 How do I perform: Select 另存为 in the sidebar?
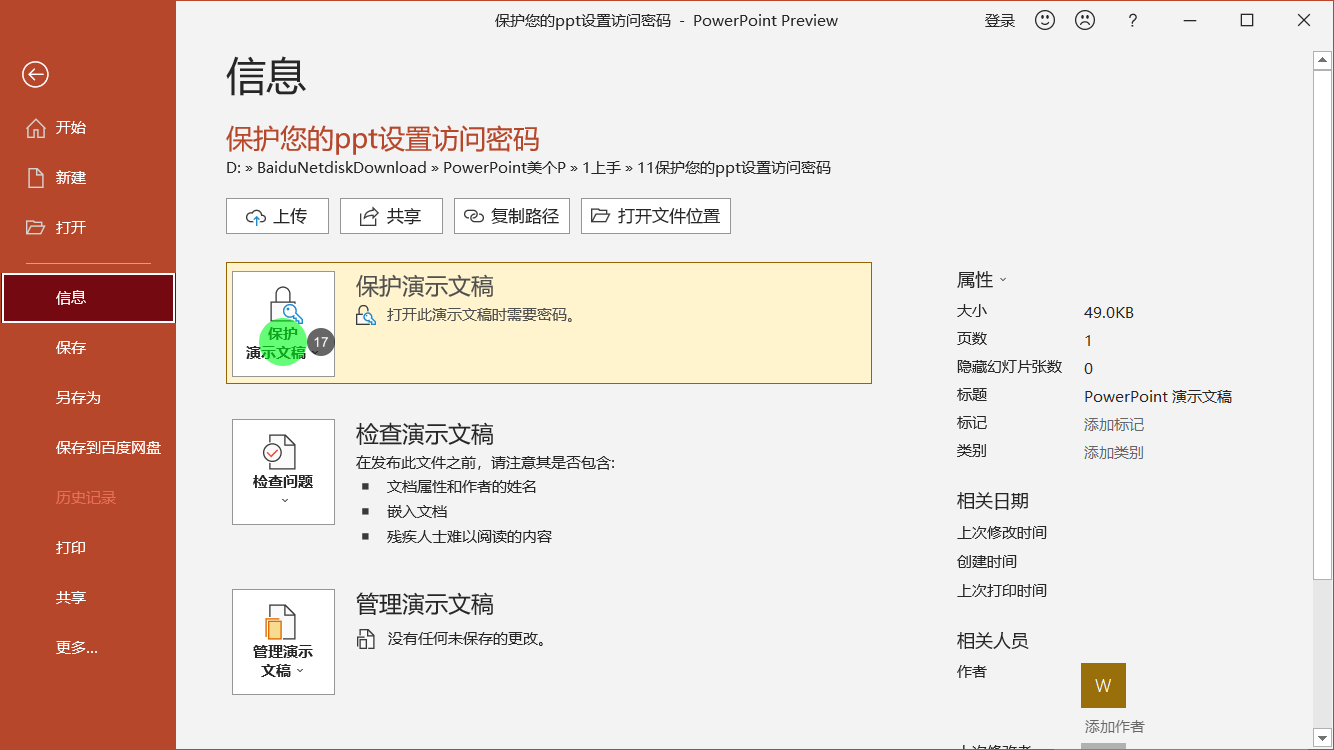[x=88, y=398]
